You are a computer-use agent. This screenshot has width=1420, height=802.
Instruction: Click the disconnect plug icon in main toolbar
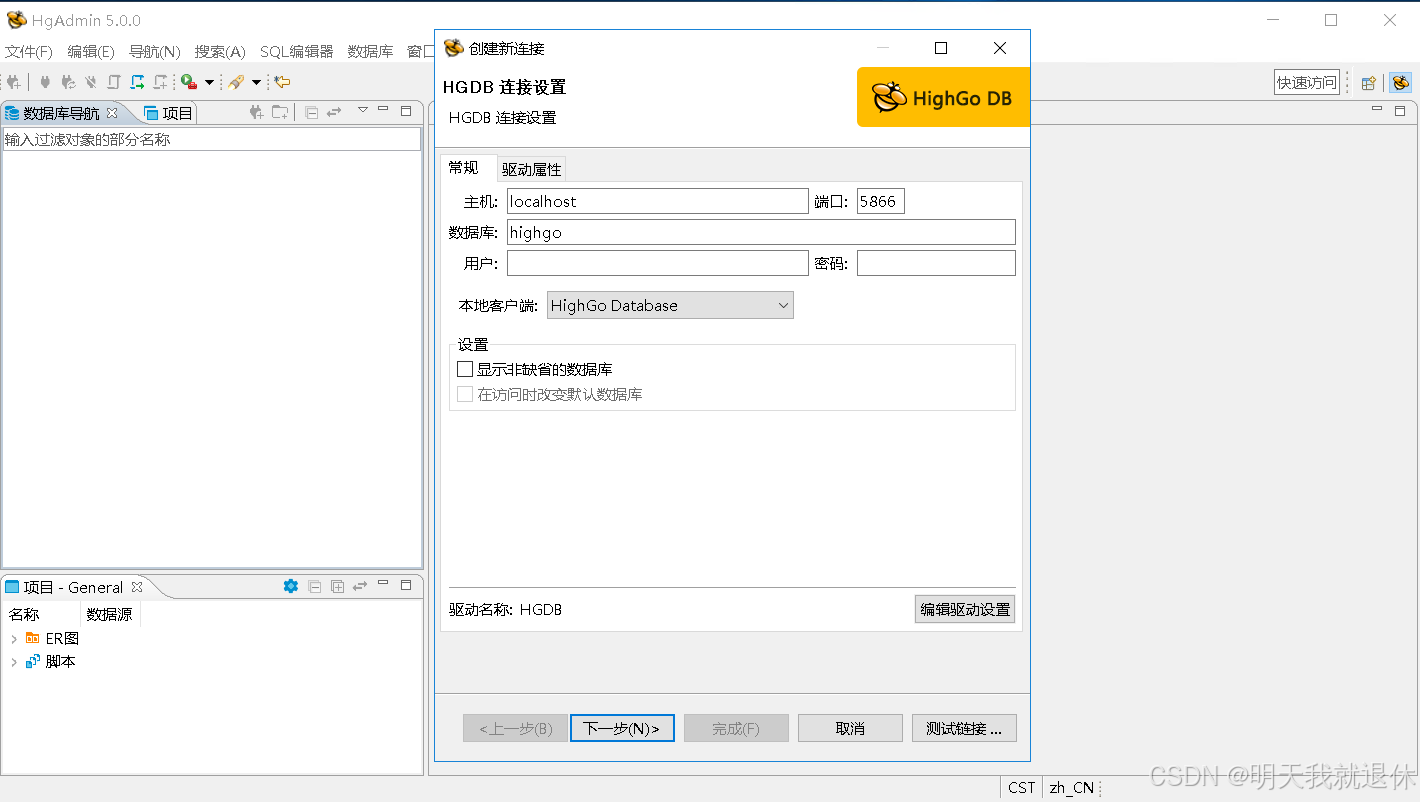[x=91, y=82]
